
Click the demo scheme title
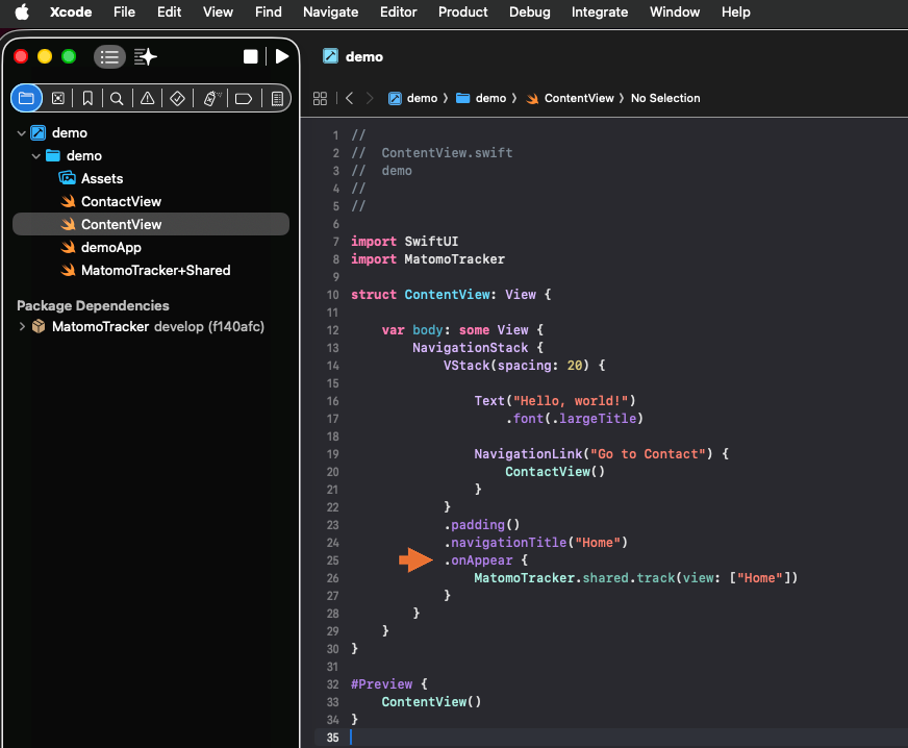(364, 57)
